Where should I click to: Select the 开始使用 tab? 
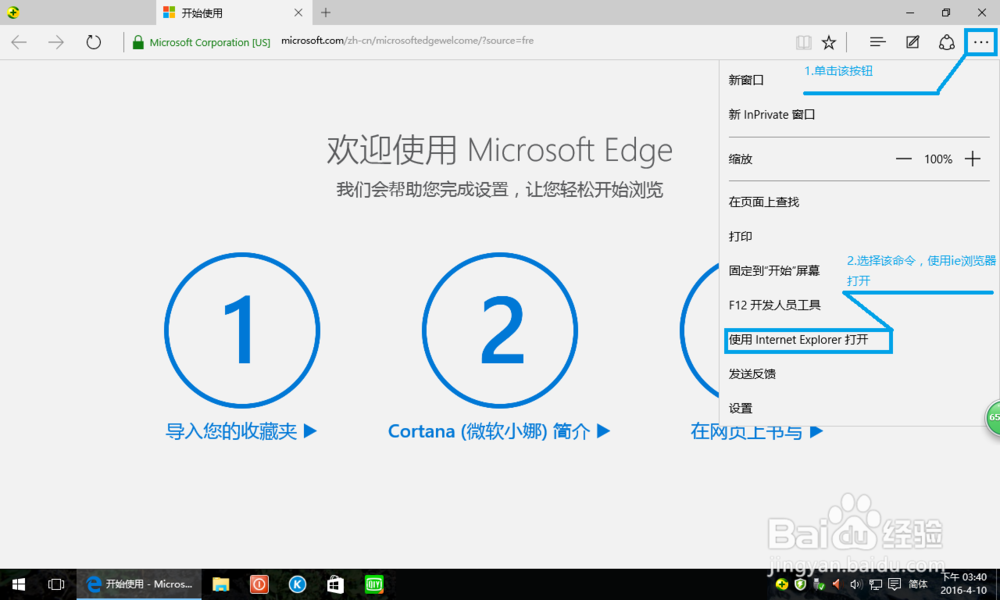(233, 13)
